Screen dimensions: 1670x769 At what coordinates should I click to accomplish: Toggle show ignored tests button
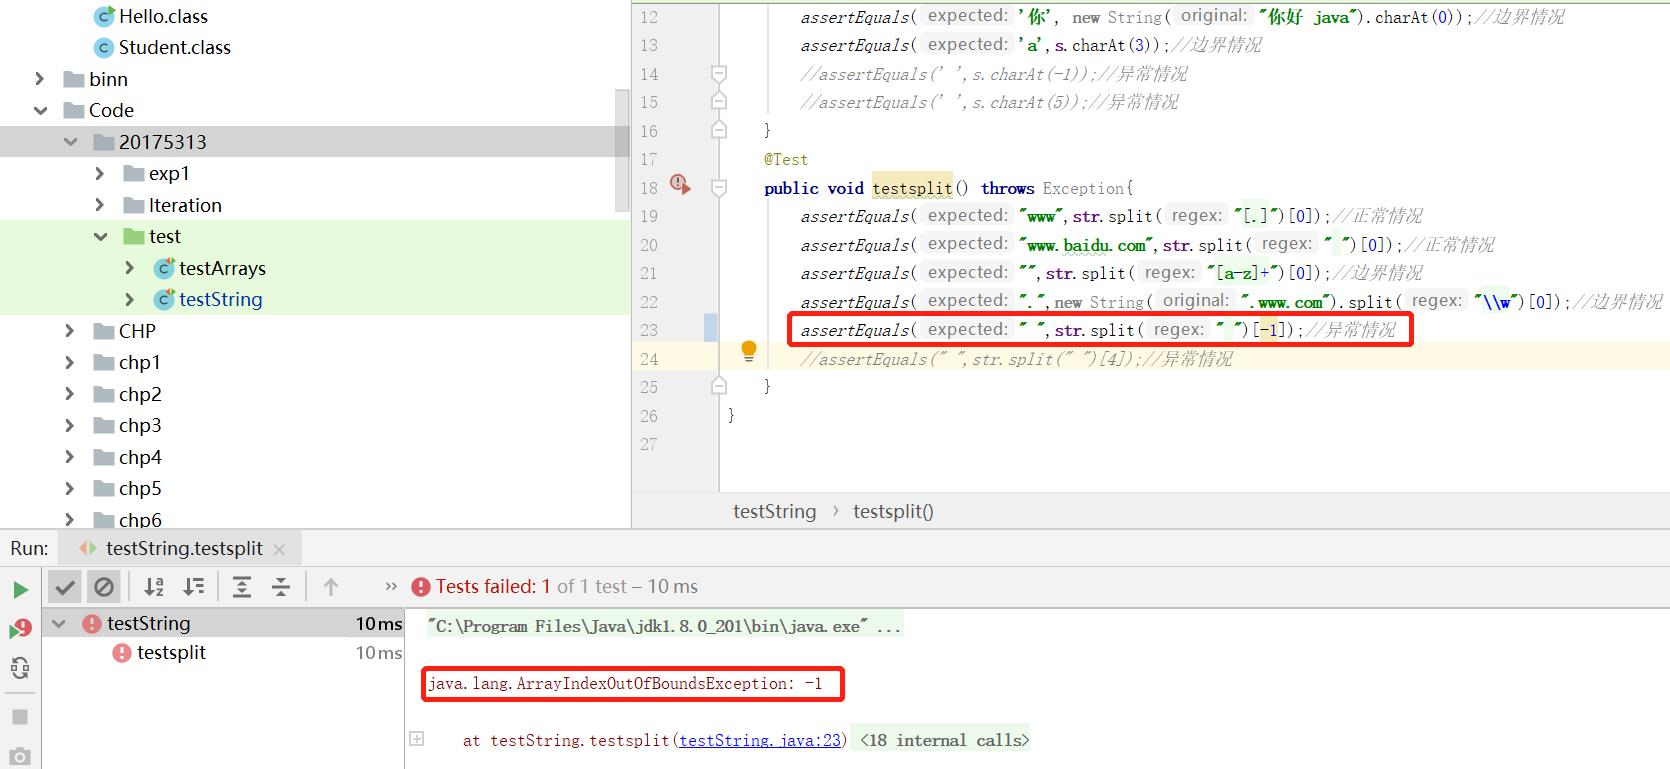pos(104,587)
